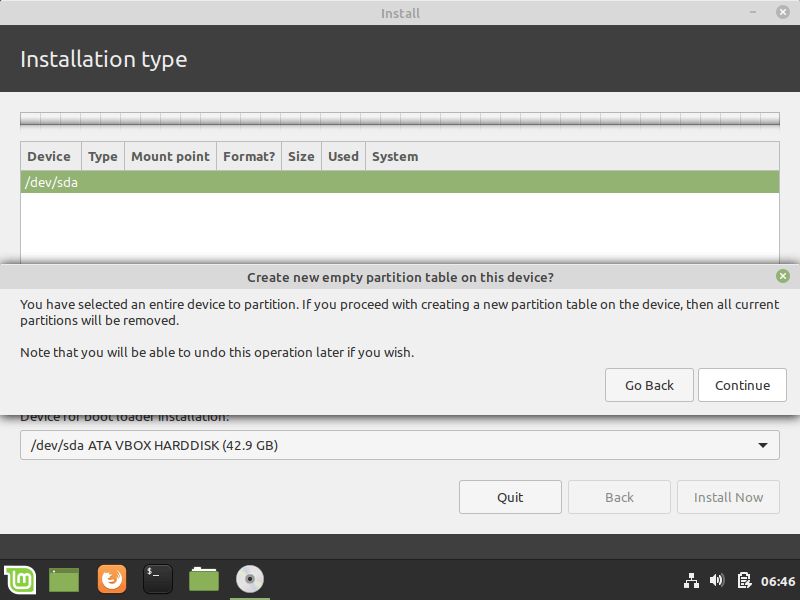The height and width of the screenshot is (600, 800).
Task: Click the show desktop icon beside the Mint menu
Action: pos(63,580)
